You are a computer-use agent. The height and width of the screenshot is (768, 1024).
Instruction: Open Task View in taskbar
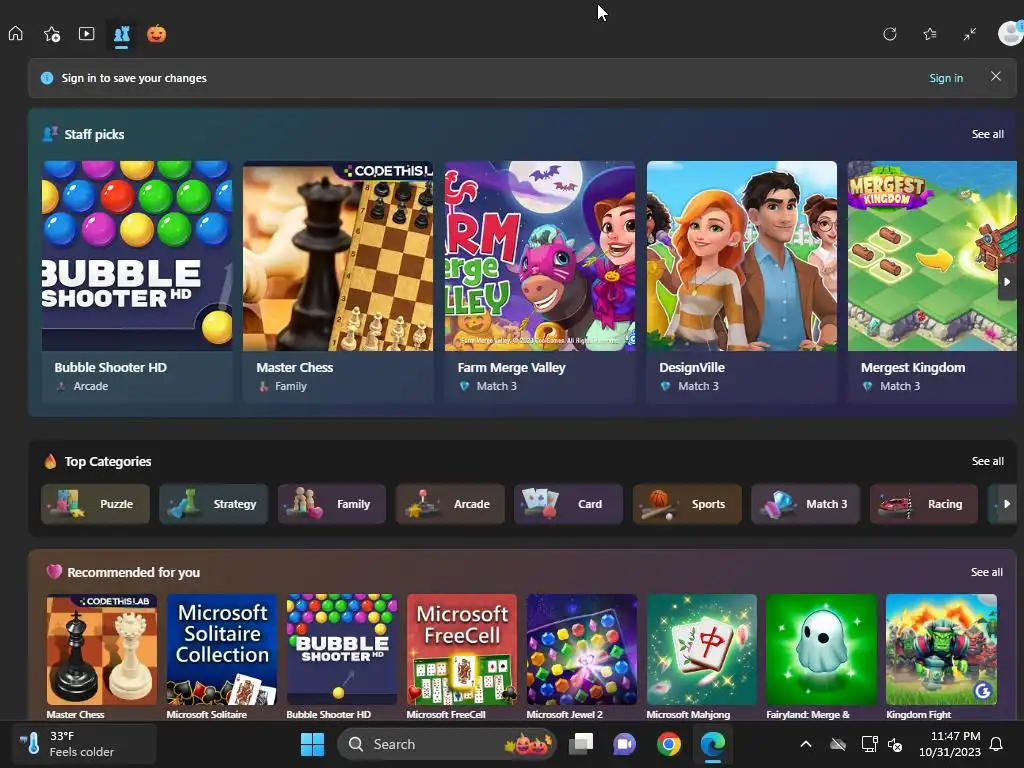point(581,744)
